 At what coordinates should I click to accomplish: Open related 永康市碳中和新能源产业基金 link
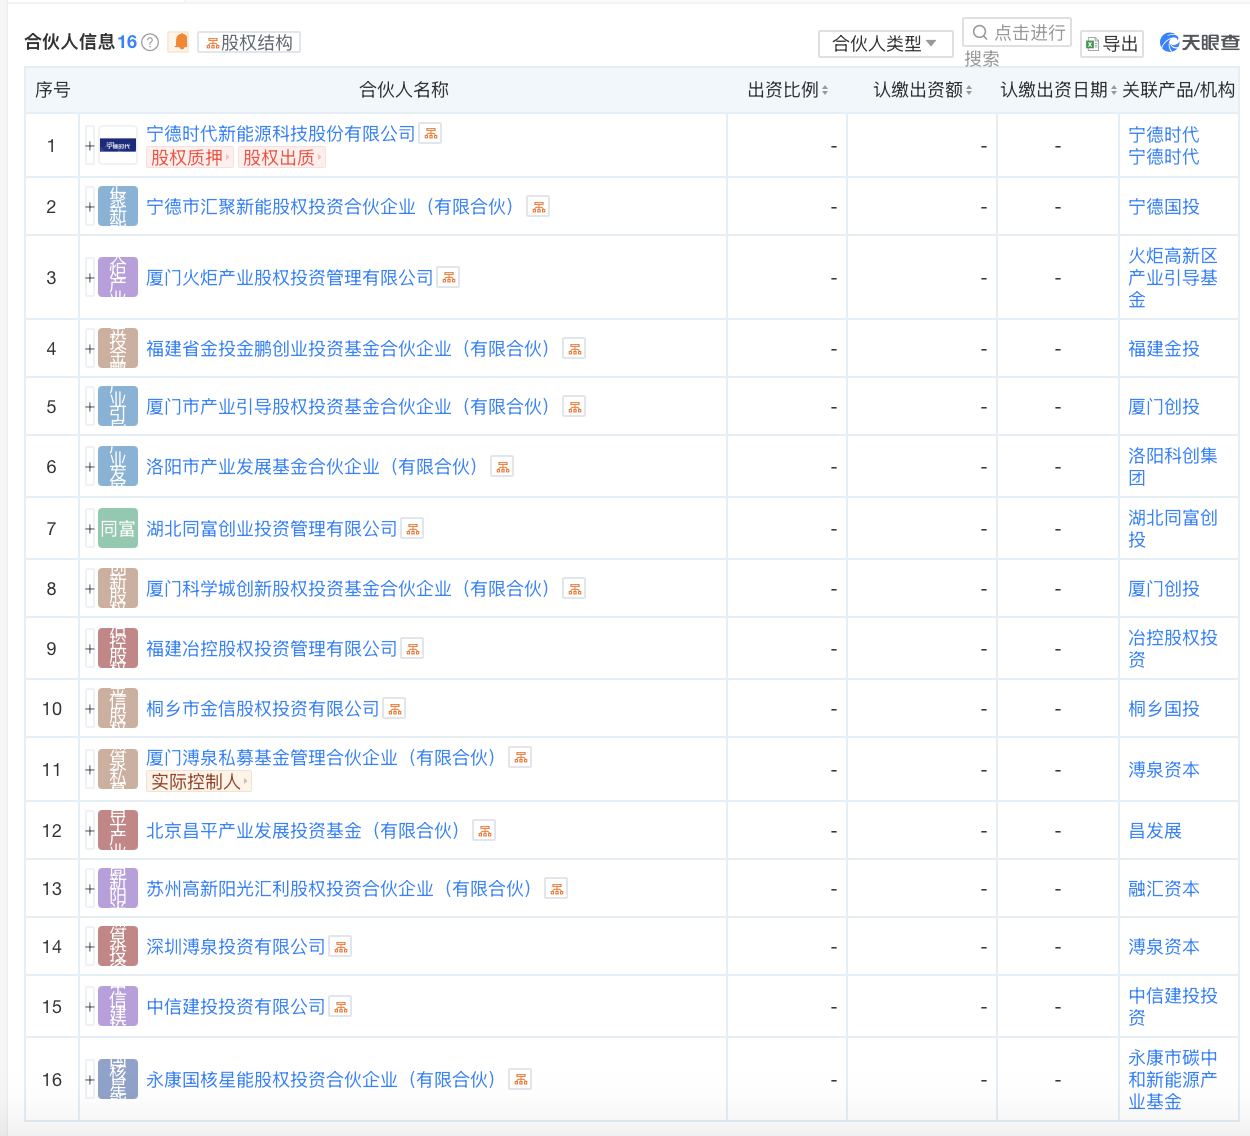(x=1173, y=1080)
